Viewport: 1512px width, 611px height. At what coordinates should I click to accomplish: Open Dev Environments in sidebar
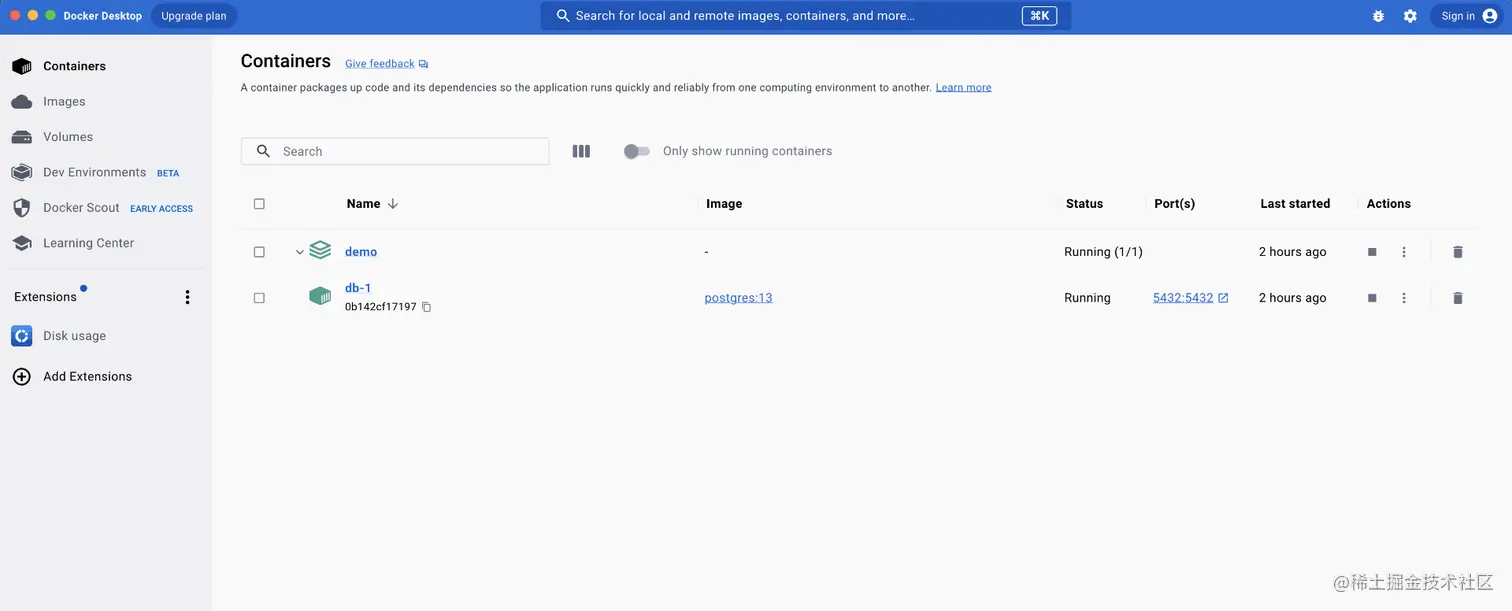point(96,172)
